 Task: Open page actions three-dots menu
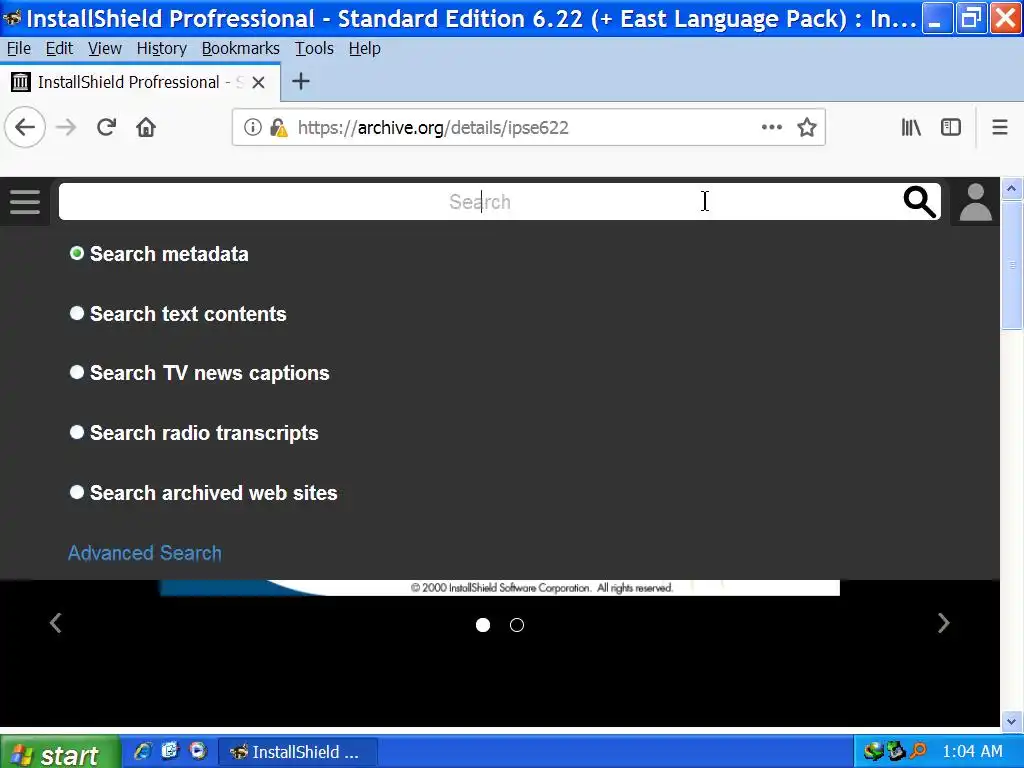tap(772, 127)
